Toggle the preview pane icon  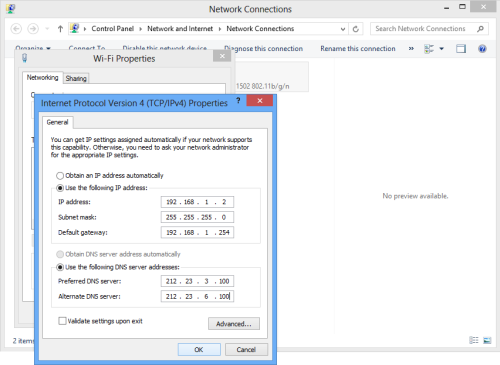[461, 49]
